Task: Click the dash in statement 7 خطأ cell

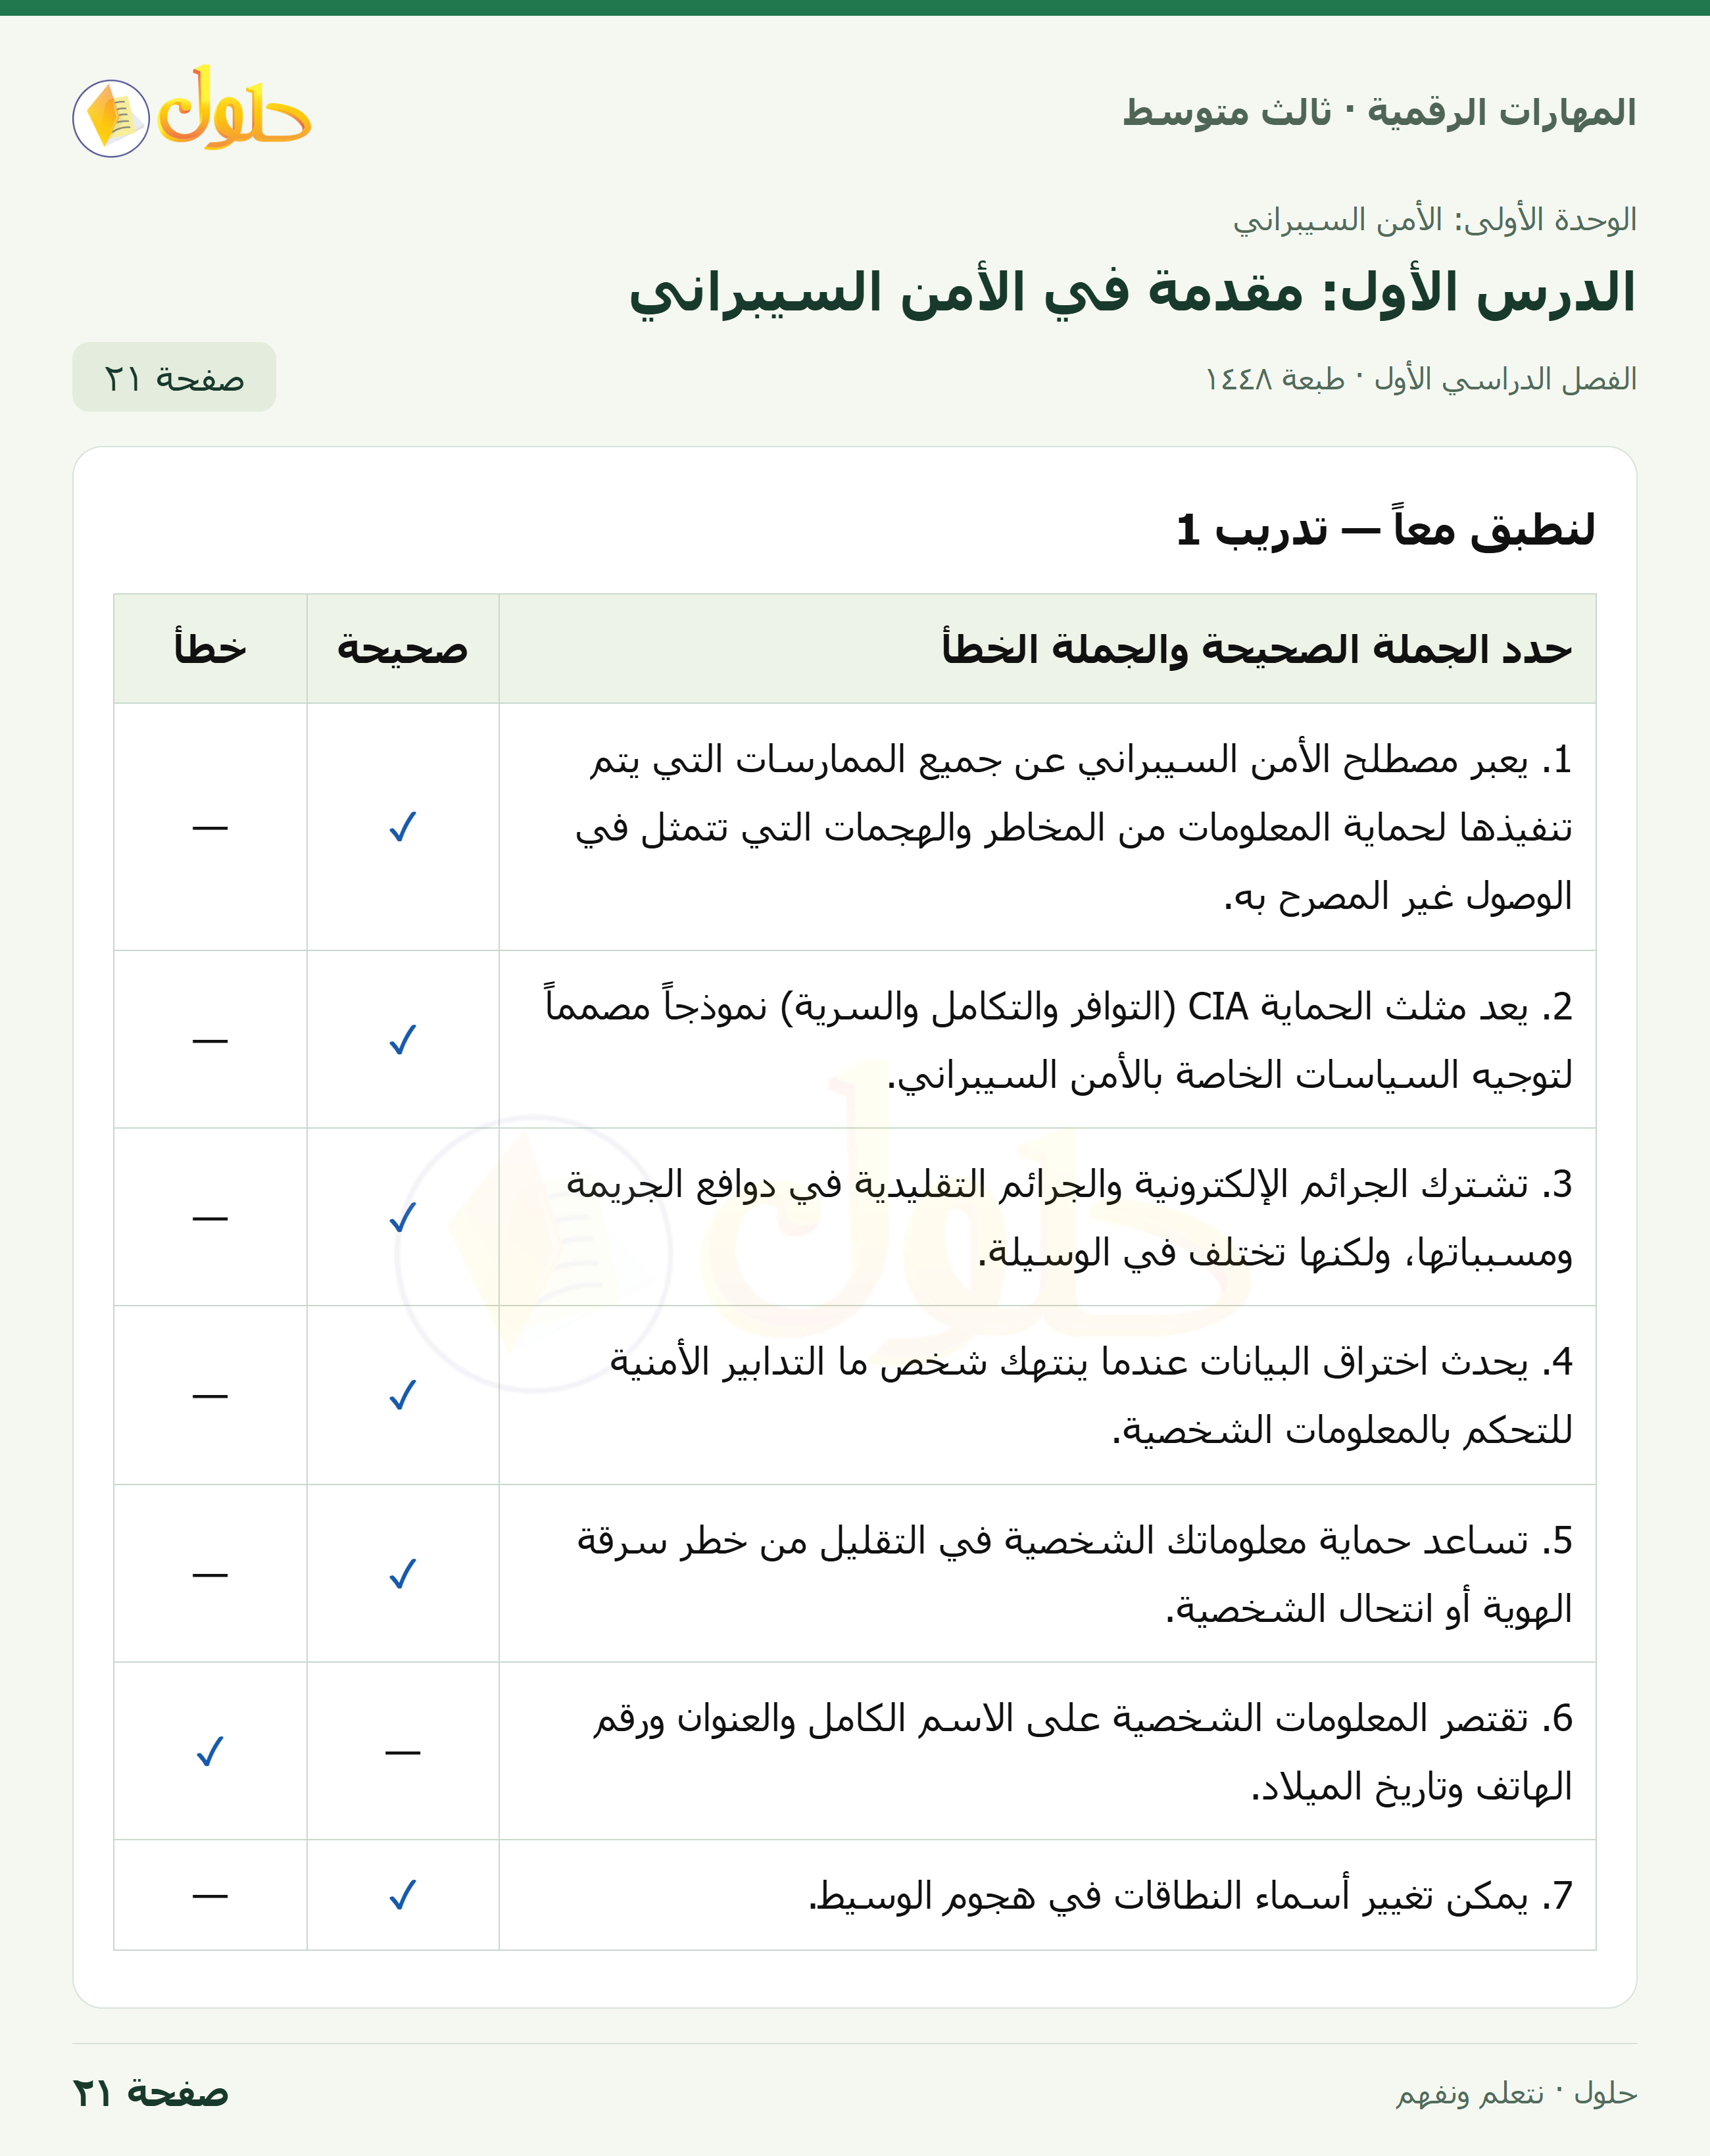Action: pyautogui.click(x=210, y=1895)
